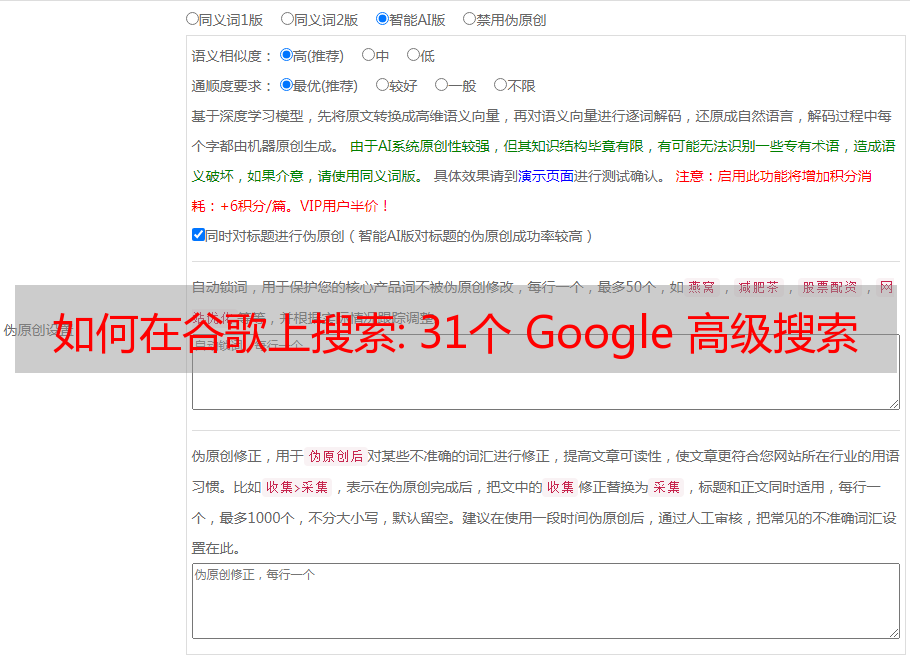Select the 同义词2版 radio option
Image resolution: width=911 pixels, height=658 pixels.
tap(287, 19)
